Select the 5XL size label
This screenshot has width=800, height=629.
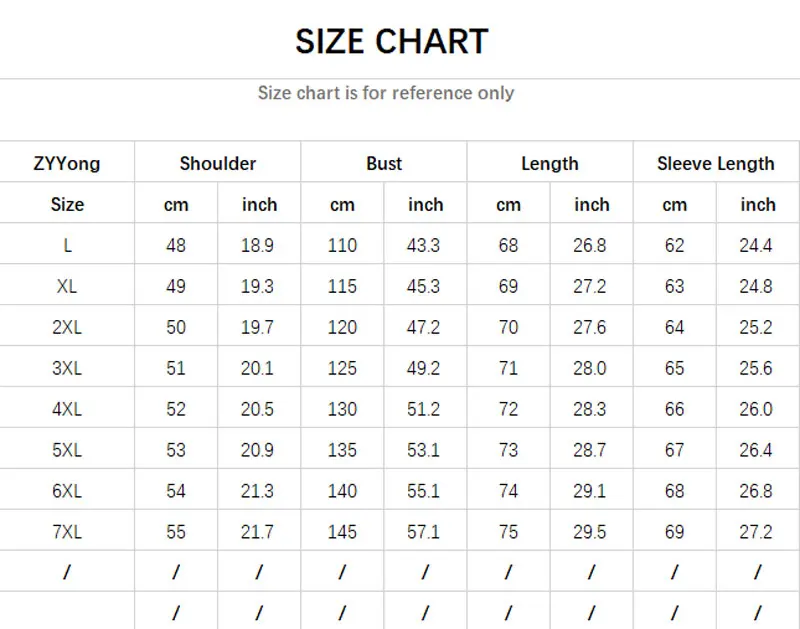67,450
